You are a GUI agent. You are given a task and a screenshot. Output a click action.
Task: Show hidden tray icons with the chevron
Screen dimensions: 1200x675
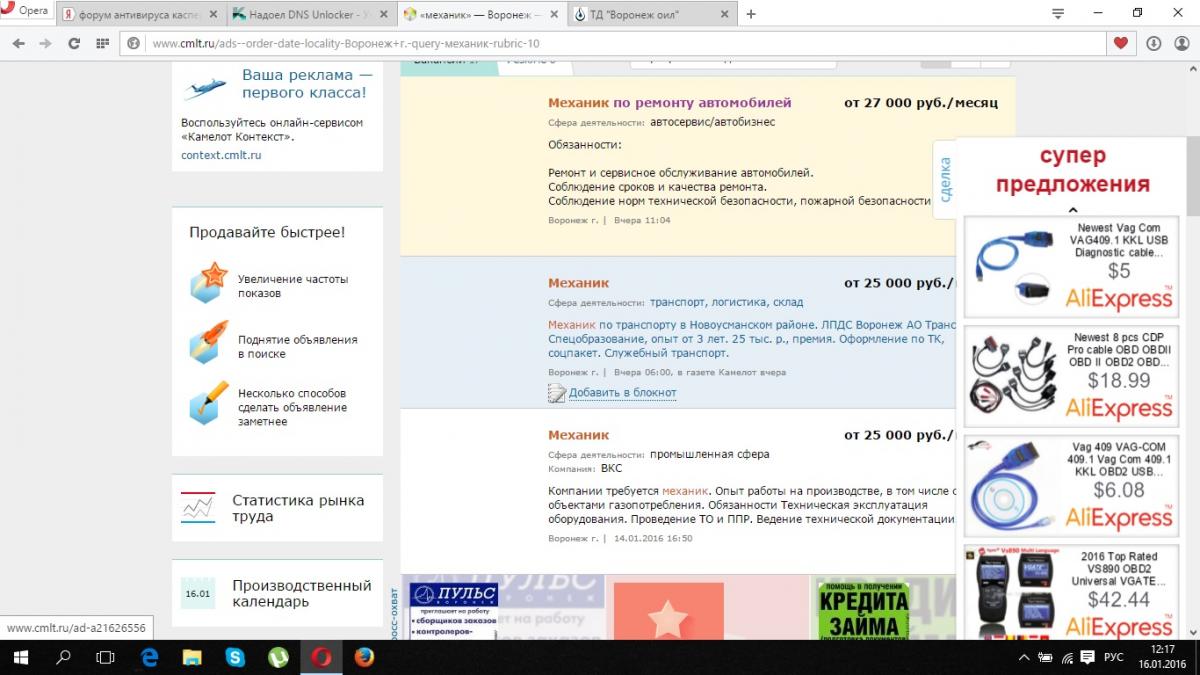1023,657
